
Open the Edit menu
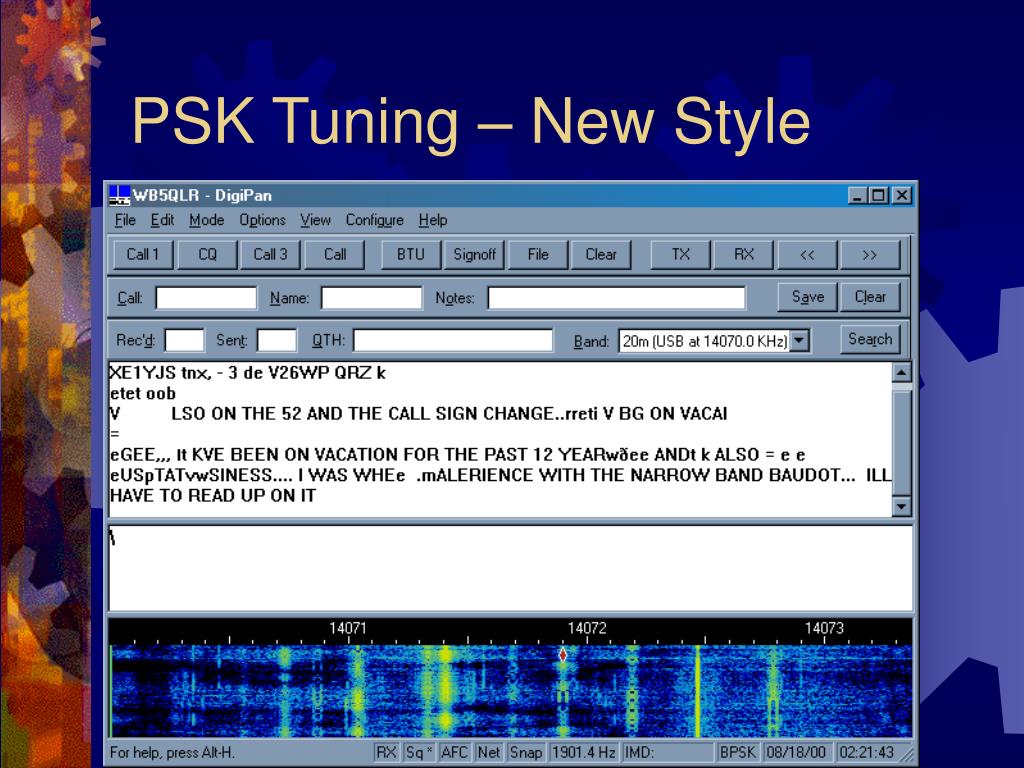point(162,220)
